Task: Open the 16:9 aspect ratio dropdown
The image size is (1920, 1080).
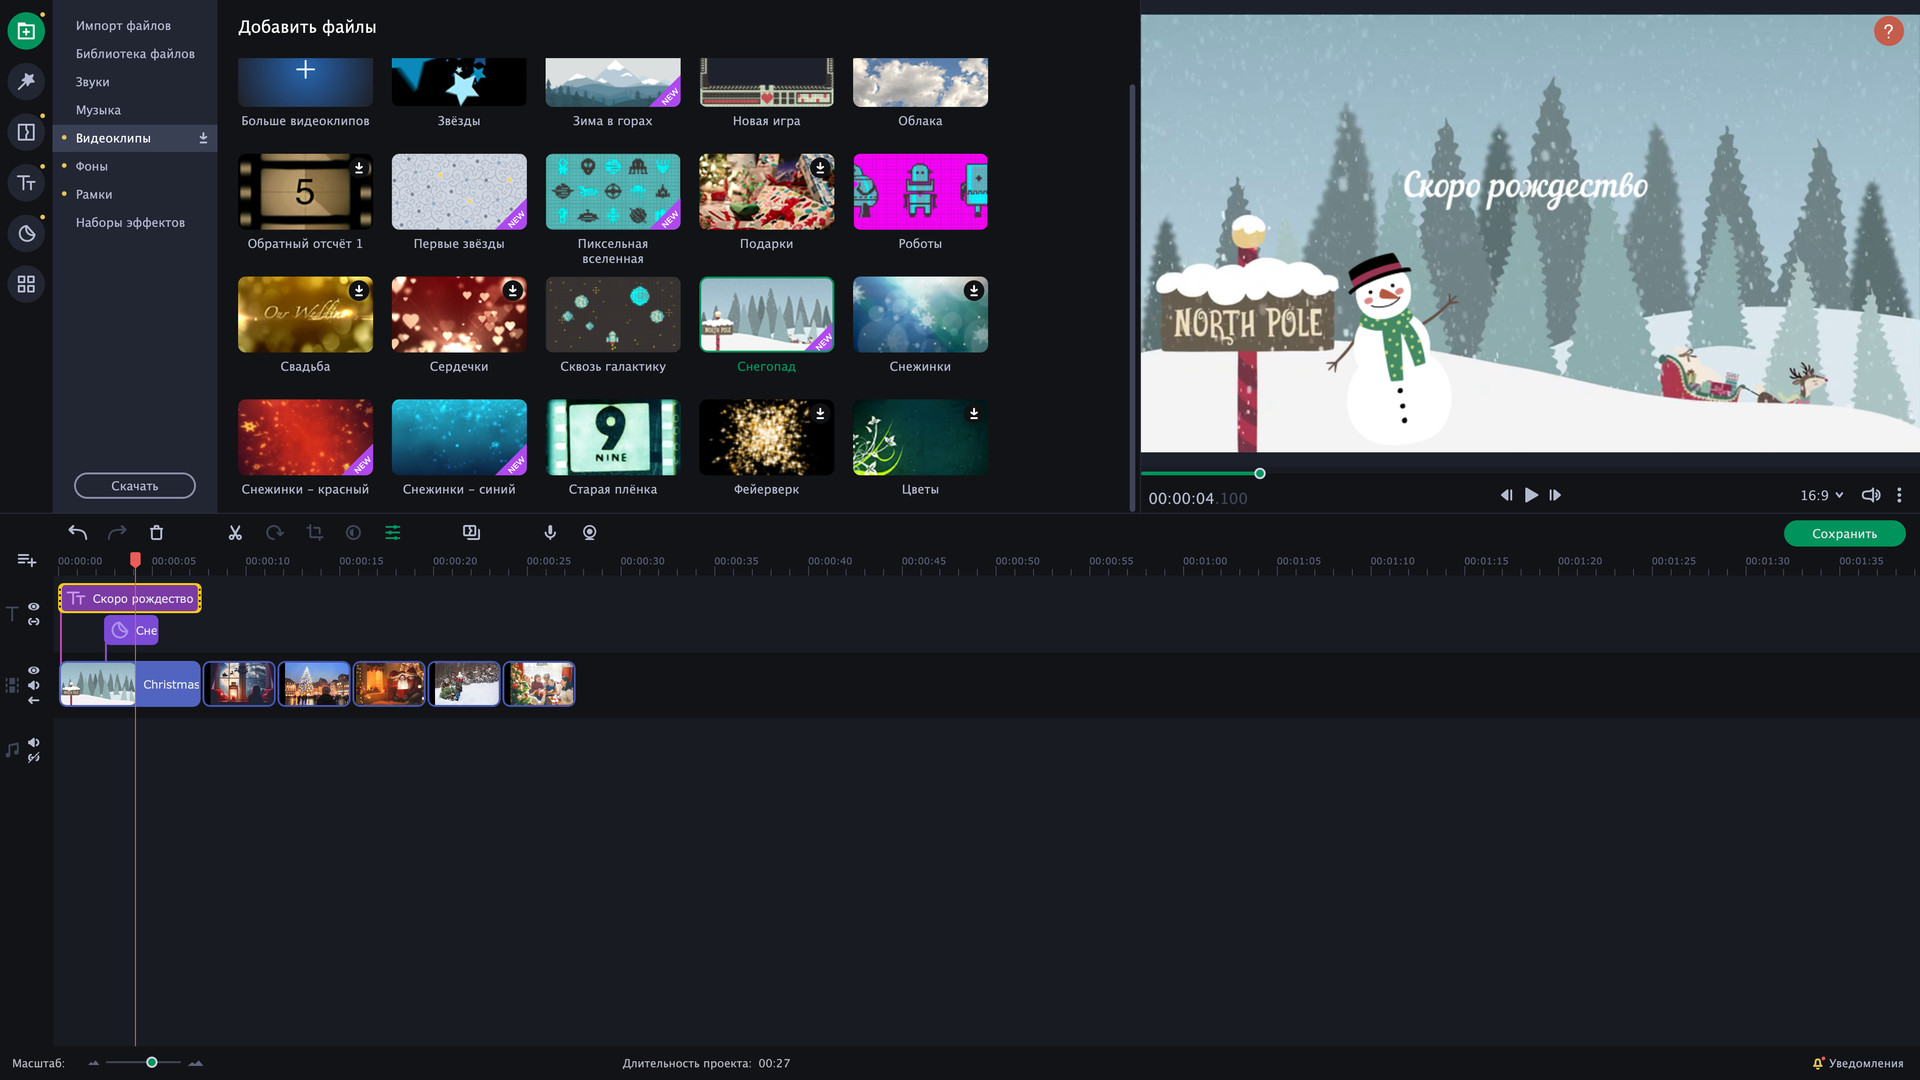Action: point(1820,495)
